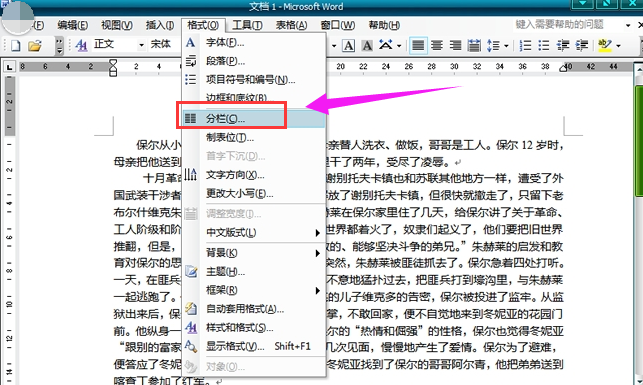This screenshot has height=385, width=643.
Task: Open the 视图(V) menu
Action: point(117,25)
